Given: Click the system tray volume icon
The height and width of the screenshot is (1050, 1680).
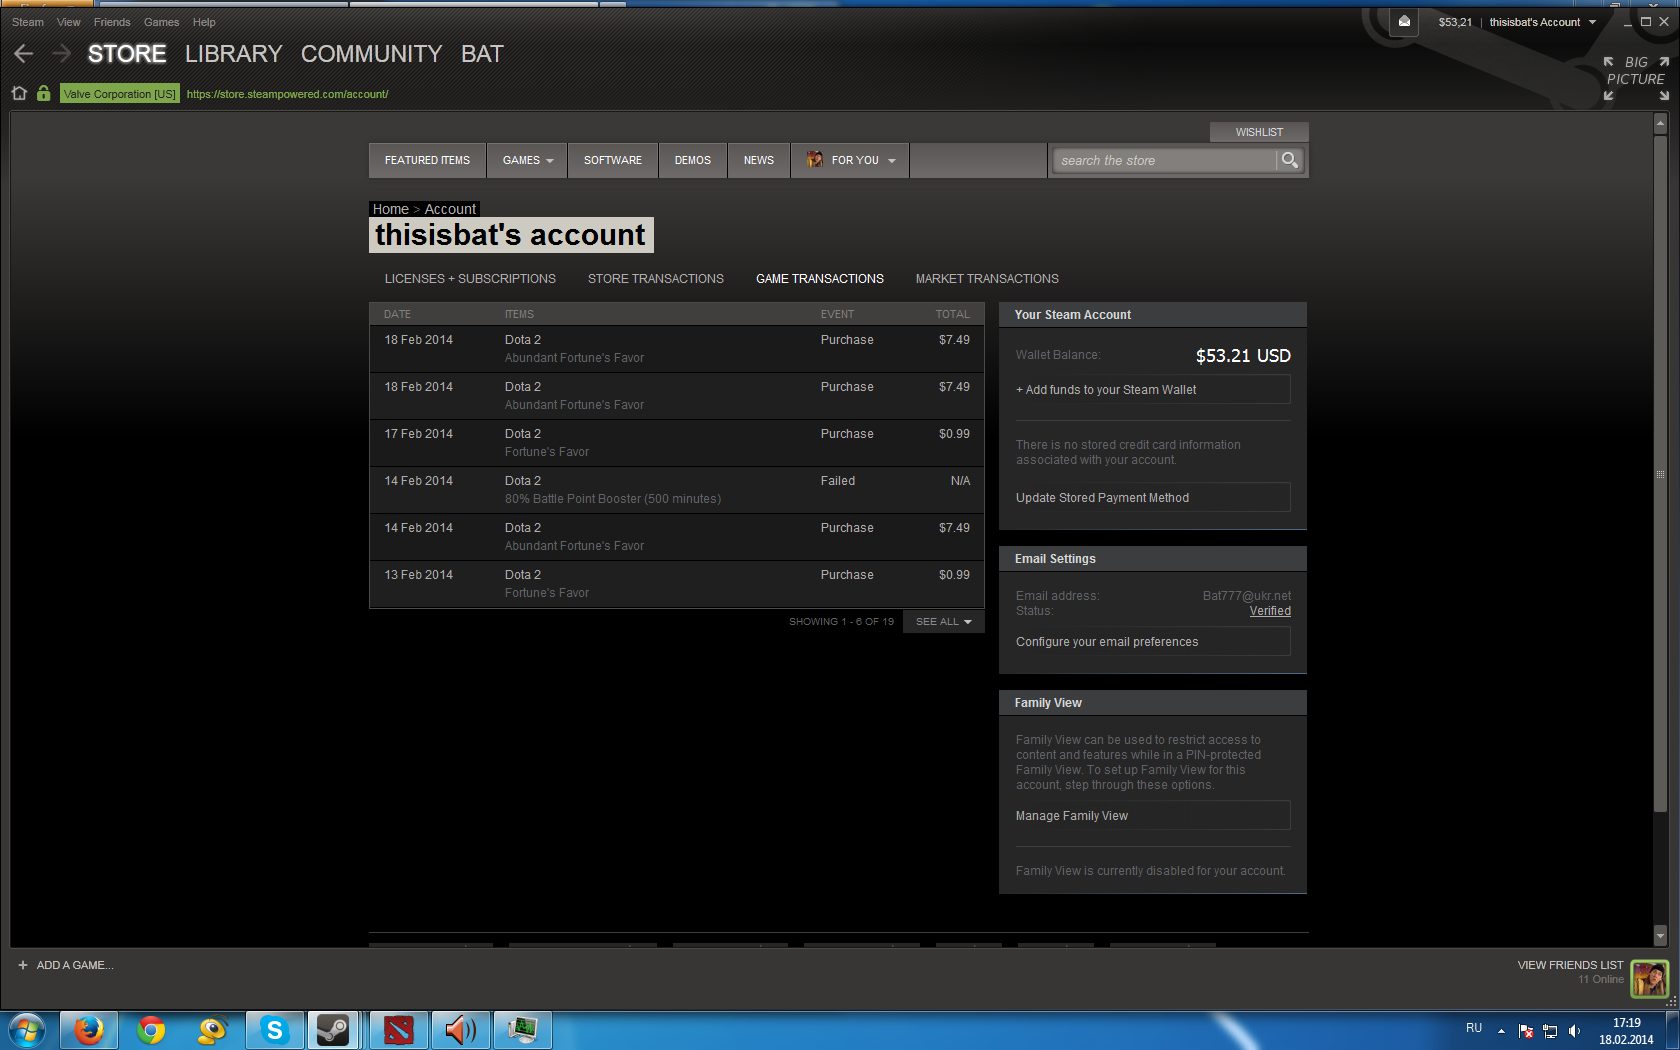Looking at the screenshot, I should click(x=1574, y=1031).
